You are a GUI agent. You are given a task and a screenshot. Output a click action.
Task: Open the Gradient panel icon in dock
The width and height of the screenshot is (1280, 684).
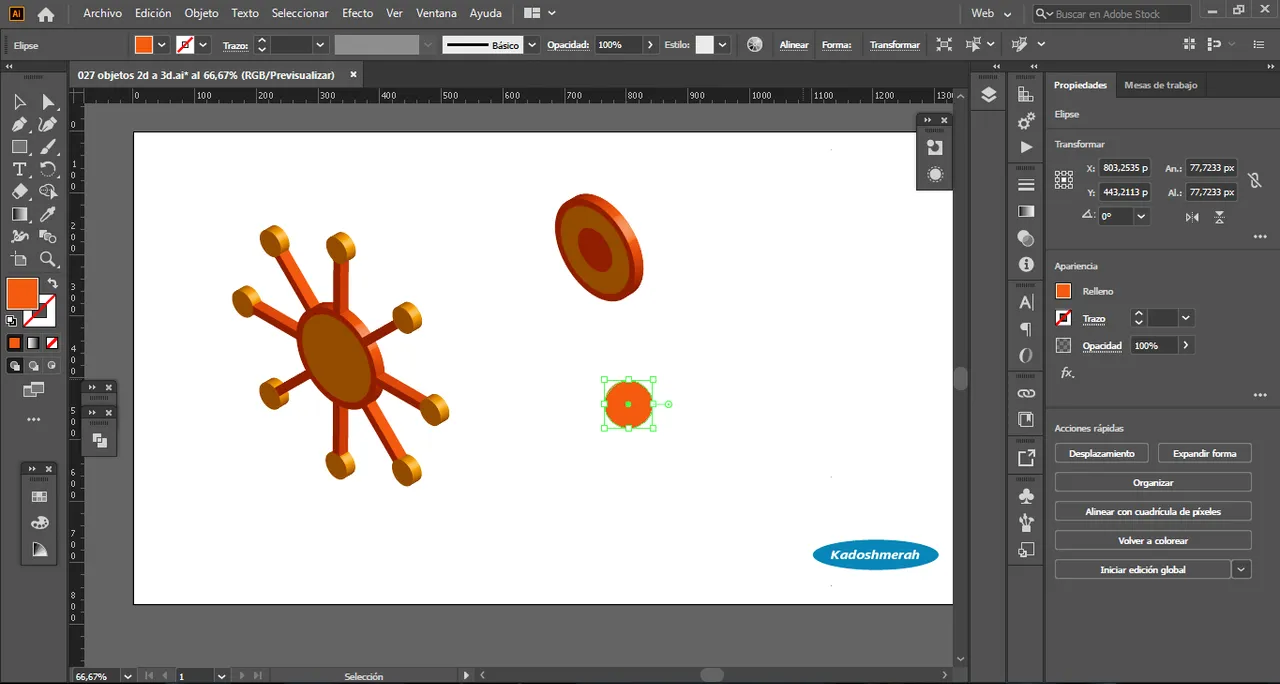point(1025,212)
